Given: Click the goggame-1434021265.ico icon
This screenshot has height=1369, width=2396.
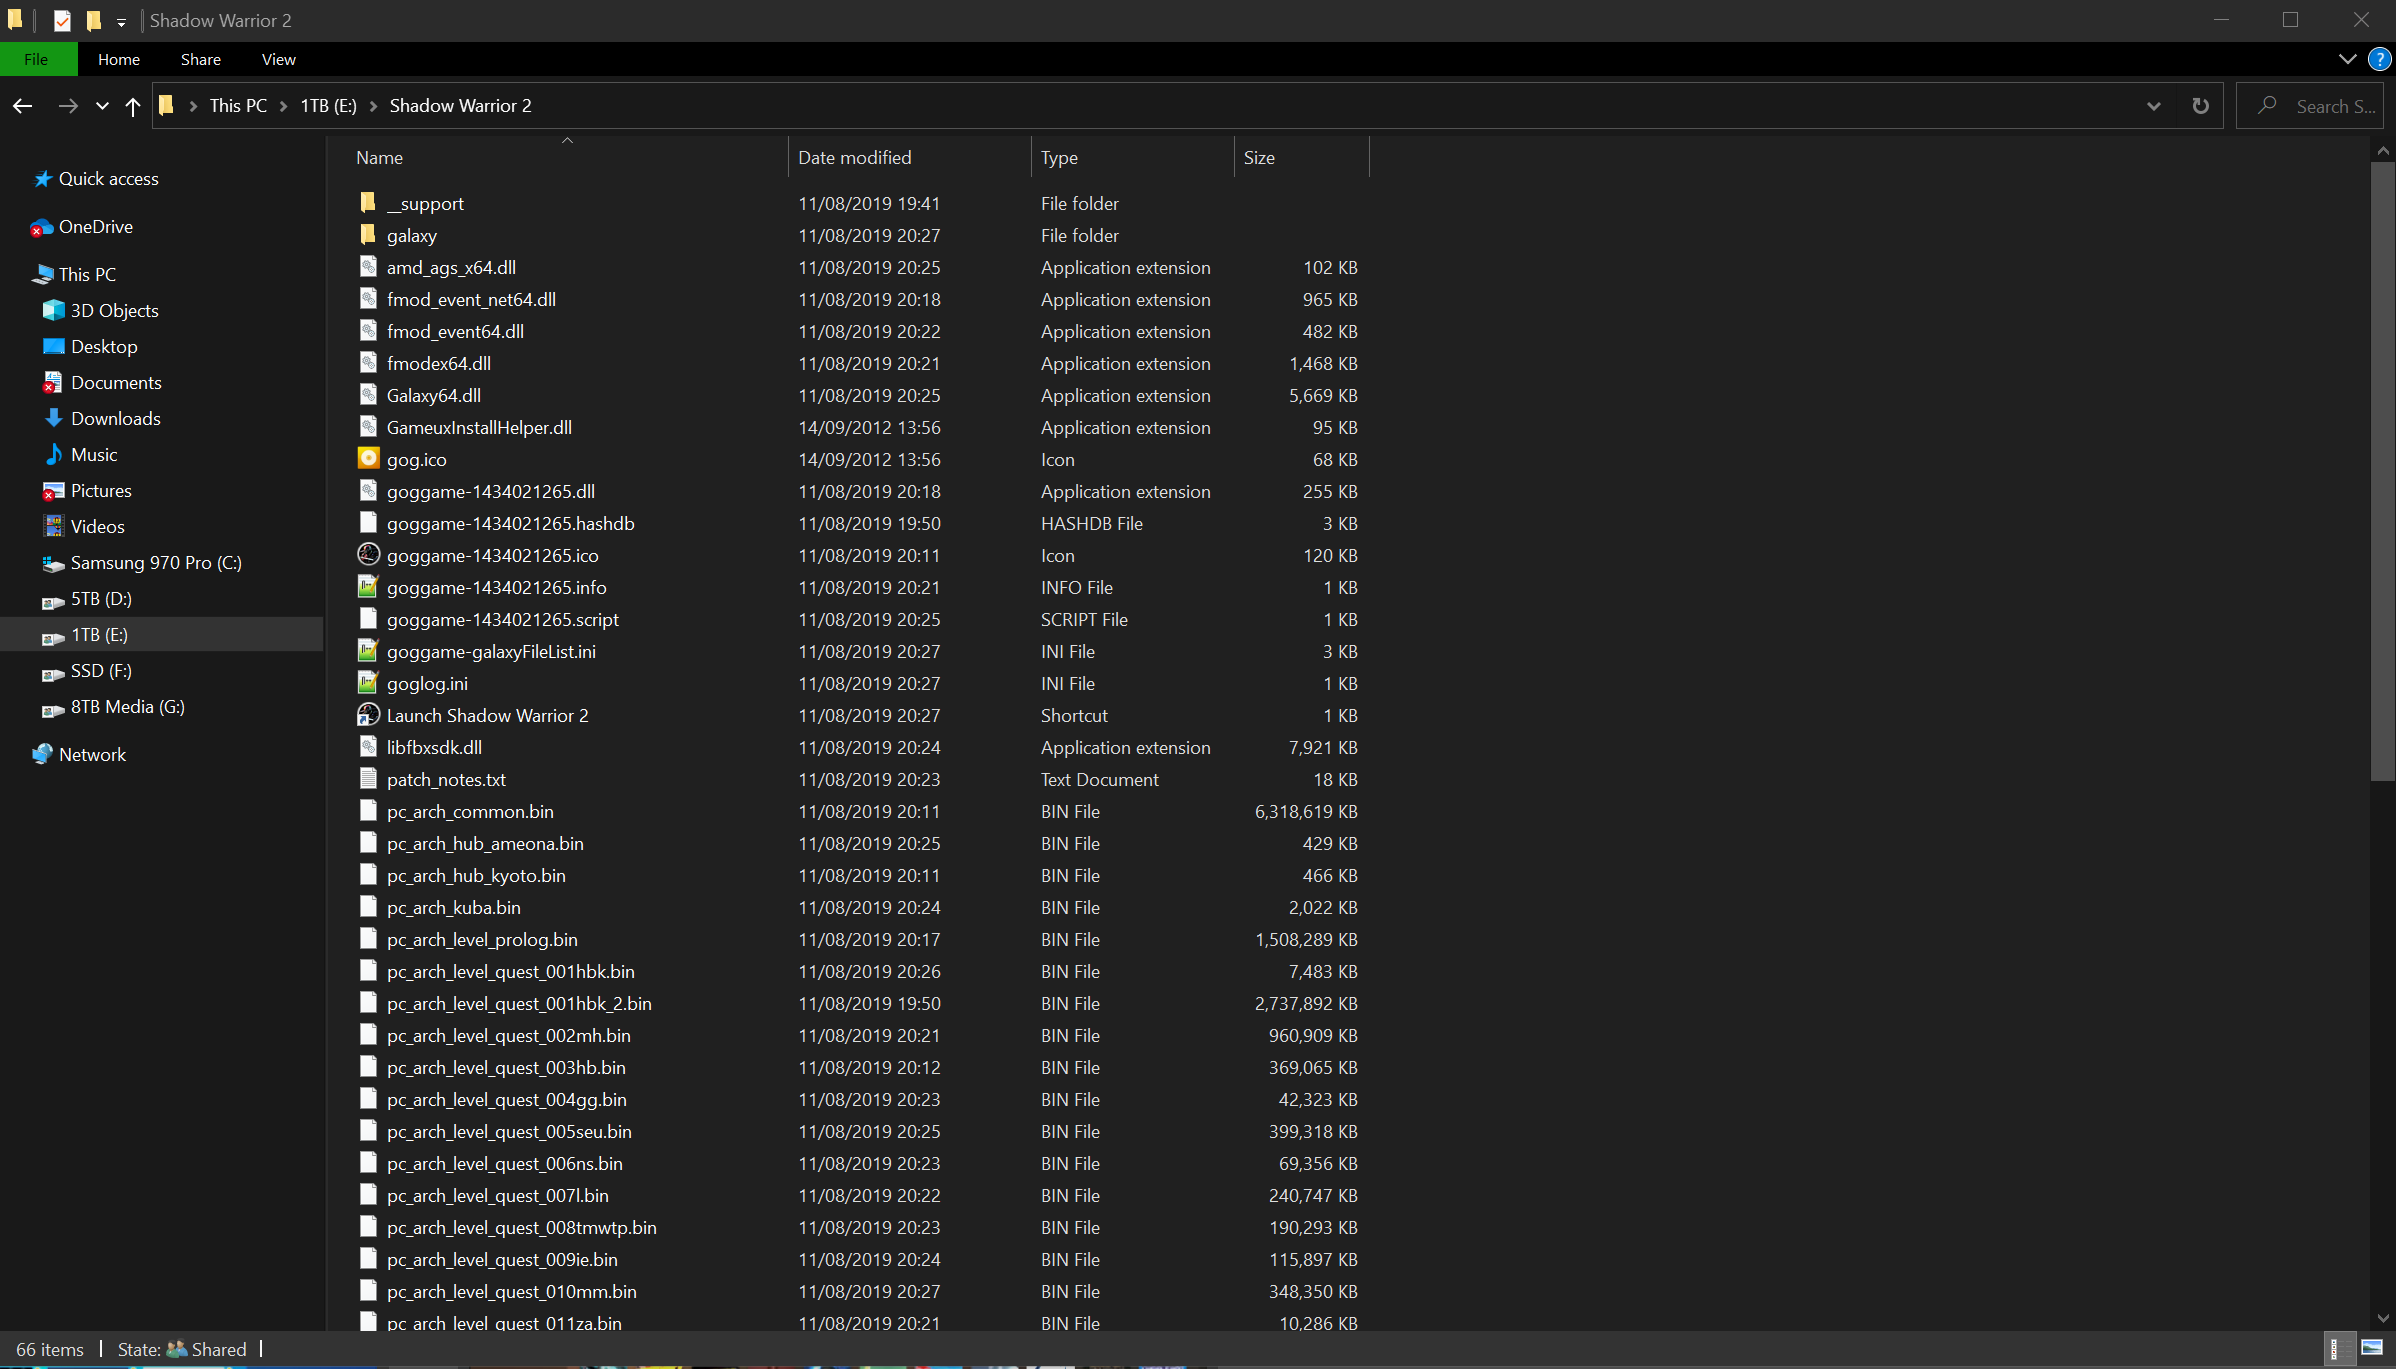Looking at the screenshot, I should point(368,555).
